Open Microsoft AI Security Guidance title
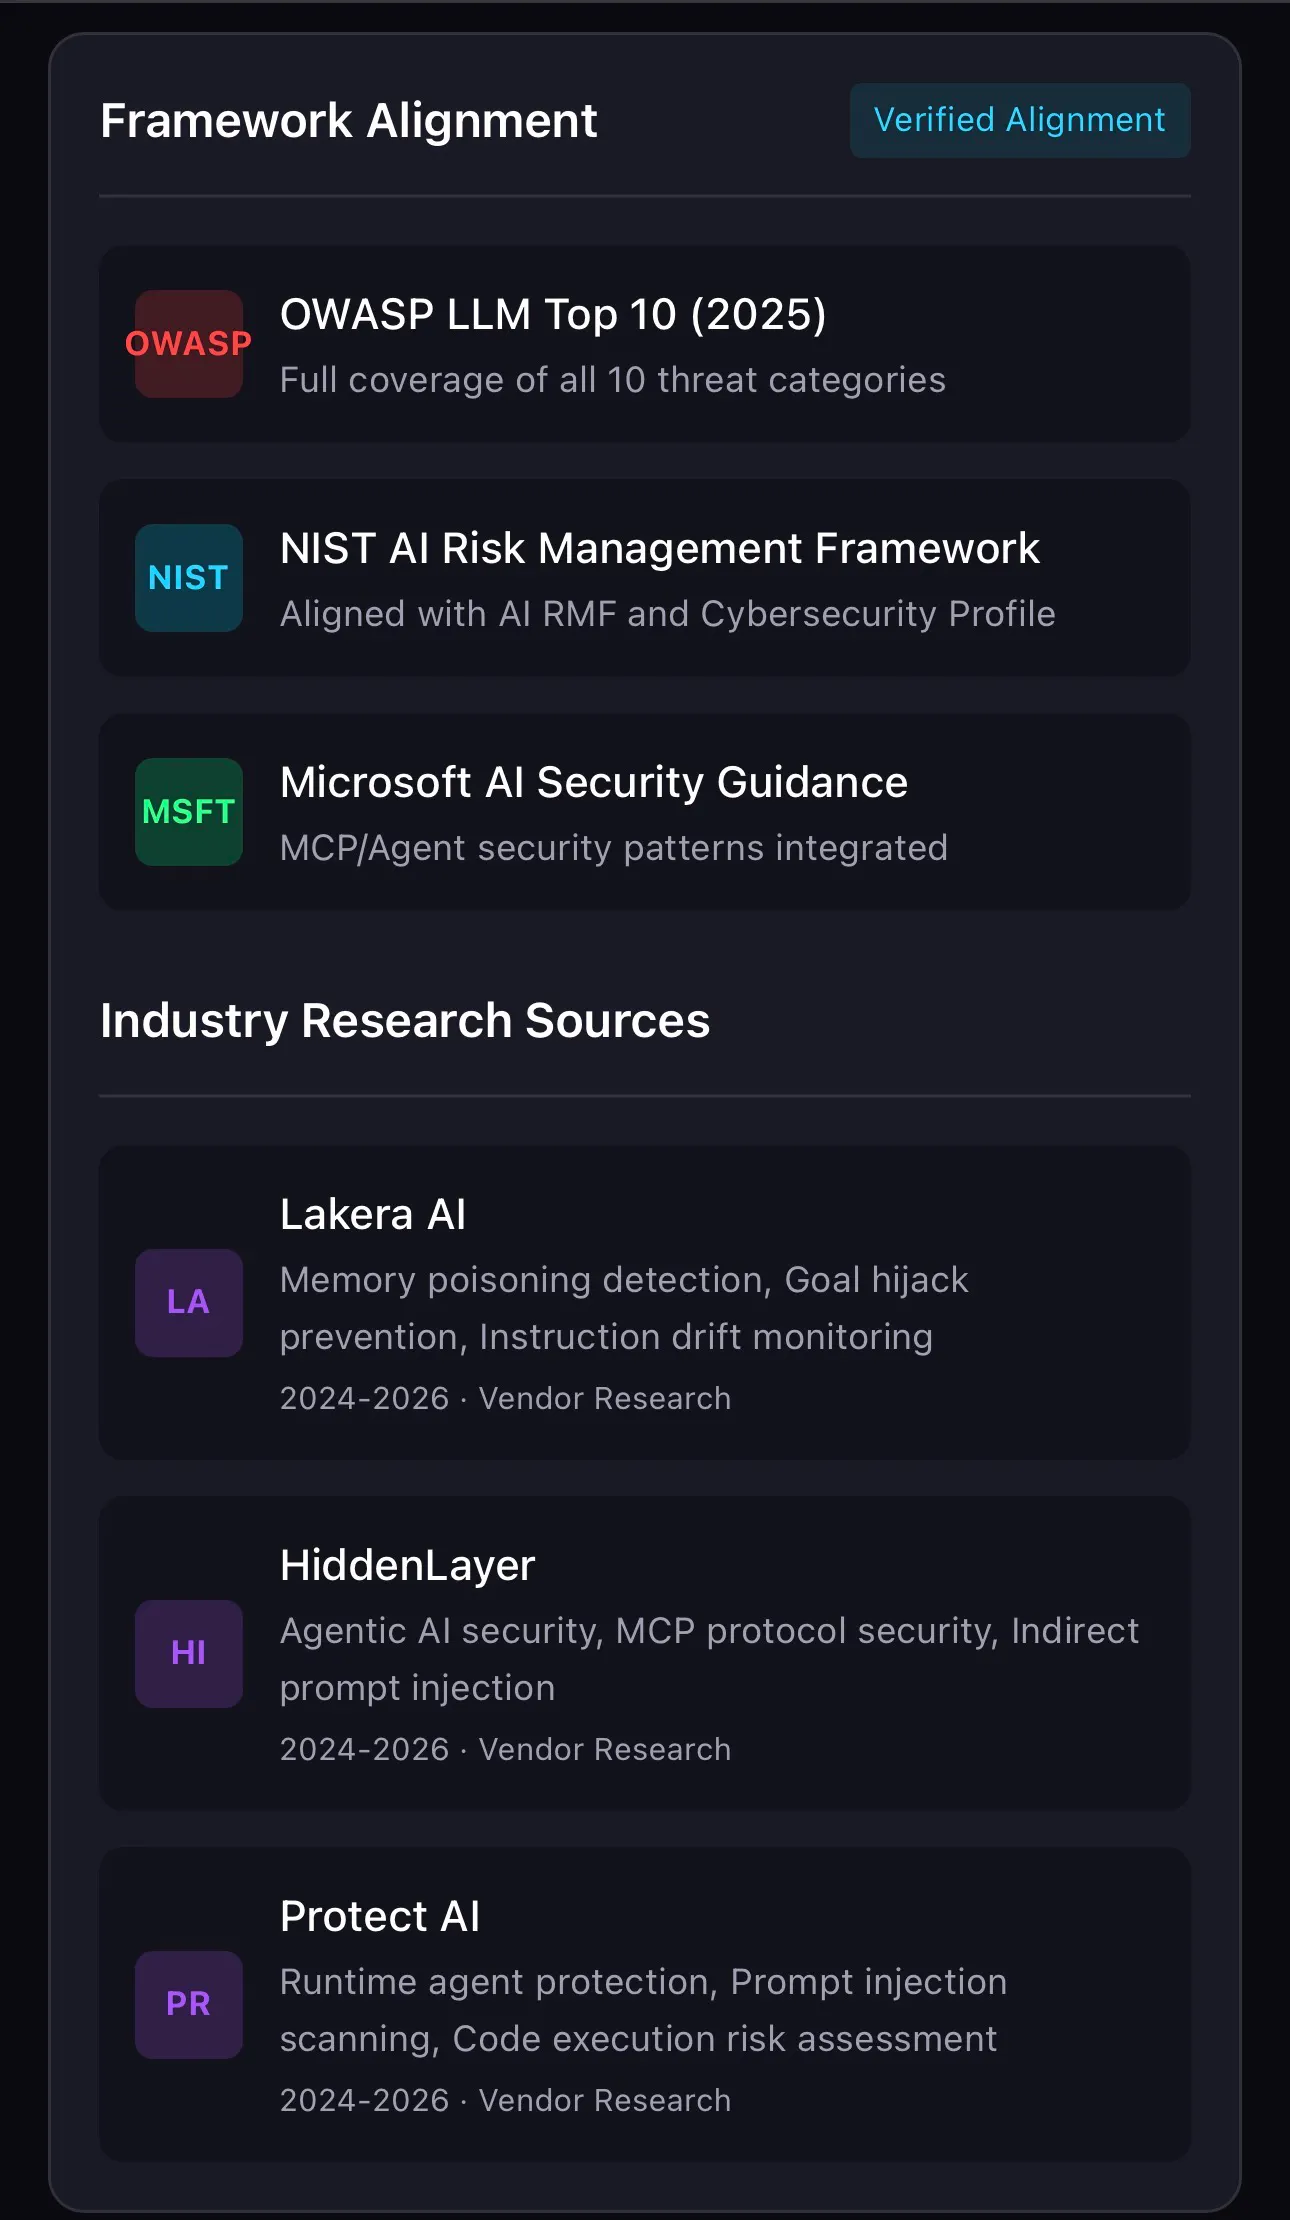 click(594, 782)
